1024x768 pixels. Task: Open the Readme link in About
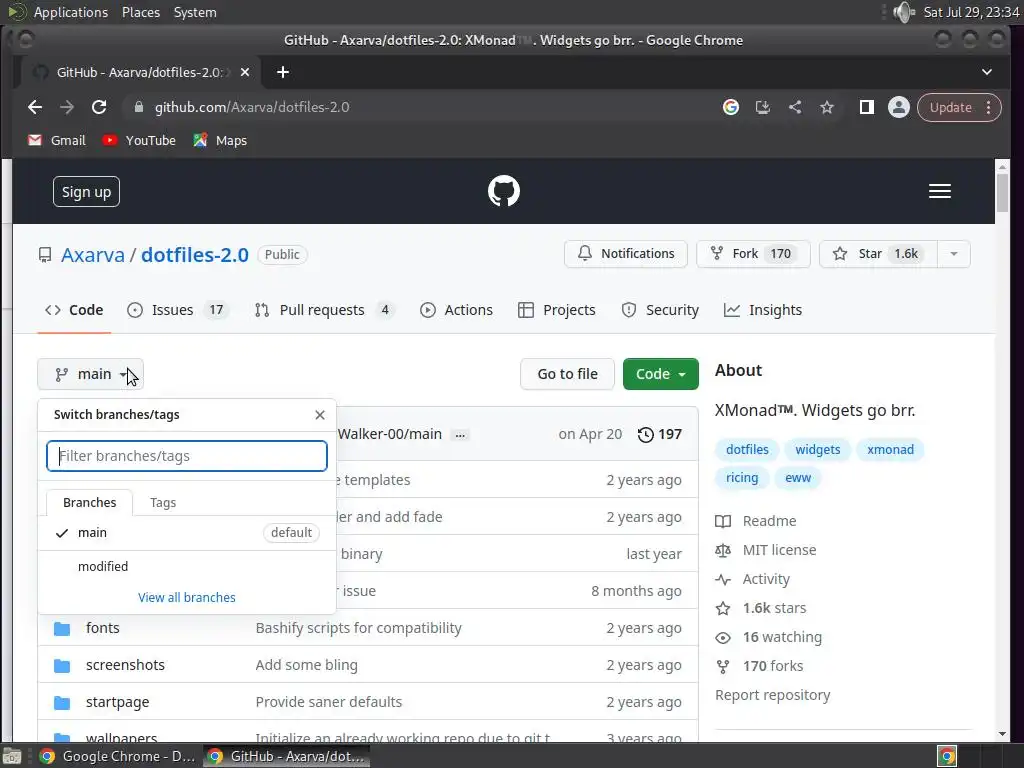tap(756, 521)
